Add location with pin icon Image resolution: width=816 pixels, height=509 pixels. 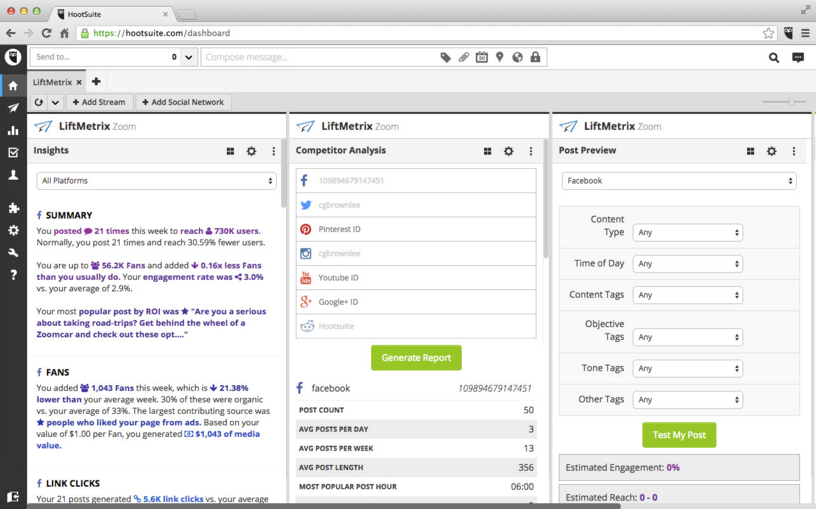pyautogui.click(x=500, y=57)
